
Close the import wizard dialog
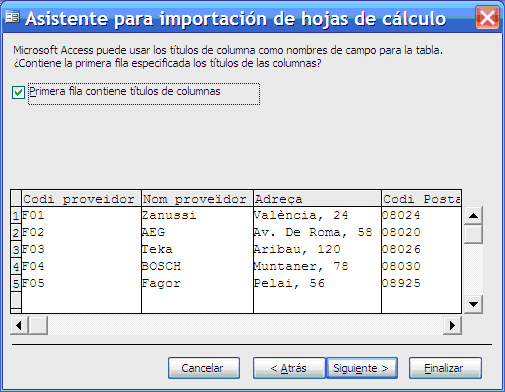click(x=487, y=17)
